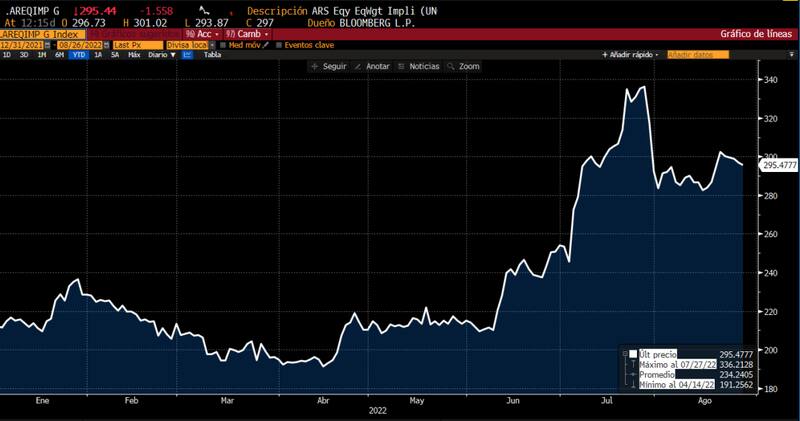Viewport: 800px width, 421px height.
Task: Switch to the YTD range tab
Action: (x=78, y=55)
